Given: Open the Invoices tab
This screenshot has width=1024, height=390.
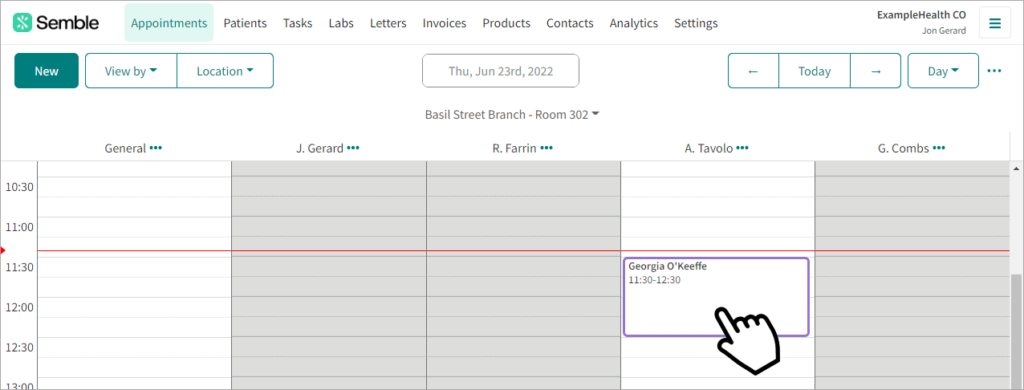Looking at the screenshot, I should pyautogui.click(x=444, y=24).
